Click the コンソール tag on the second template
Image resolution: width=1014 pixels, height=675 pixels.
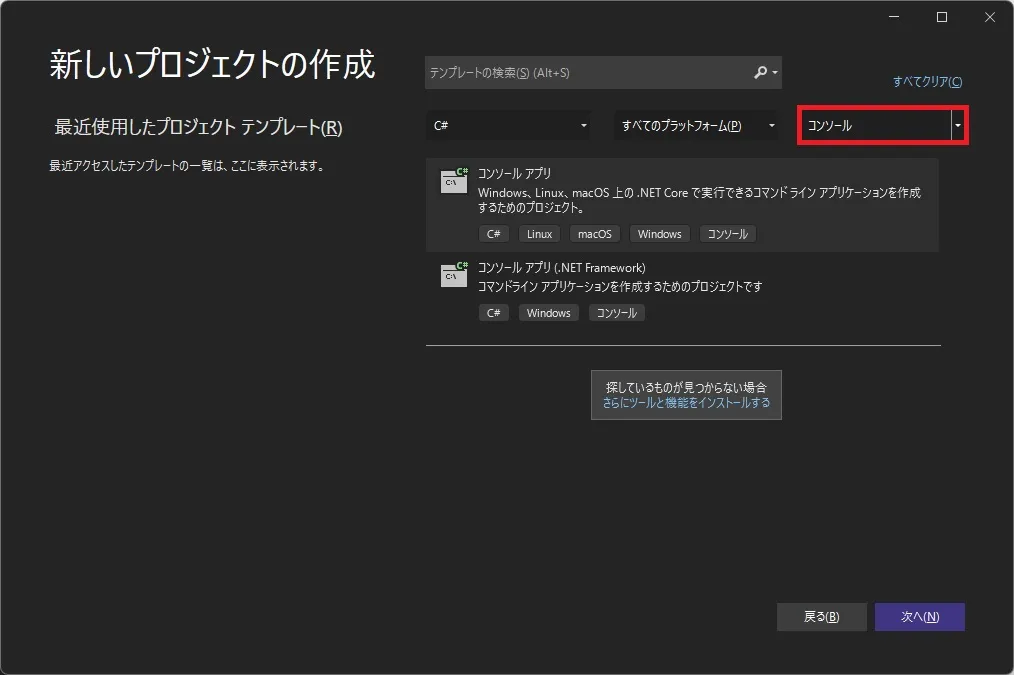(x=617, y=312)
